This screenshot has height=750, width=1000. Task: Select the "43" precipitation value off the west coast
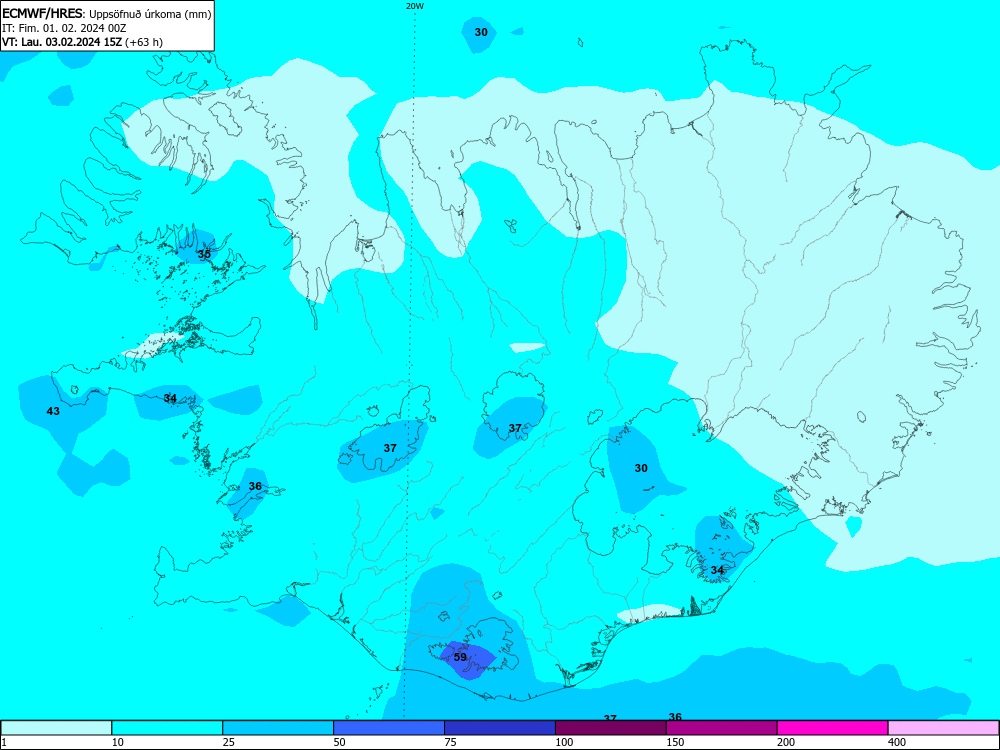click(x=53, y=411)
